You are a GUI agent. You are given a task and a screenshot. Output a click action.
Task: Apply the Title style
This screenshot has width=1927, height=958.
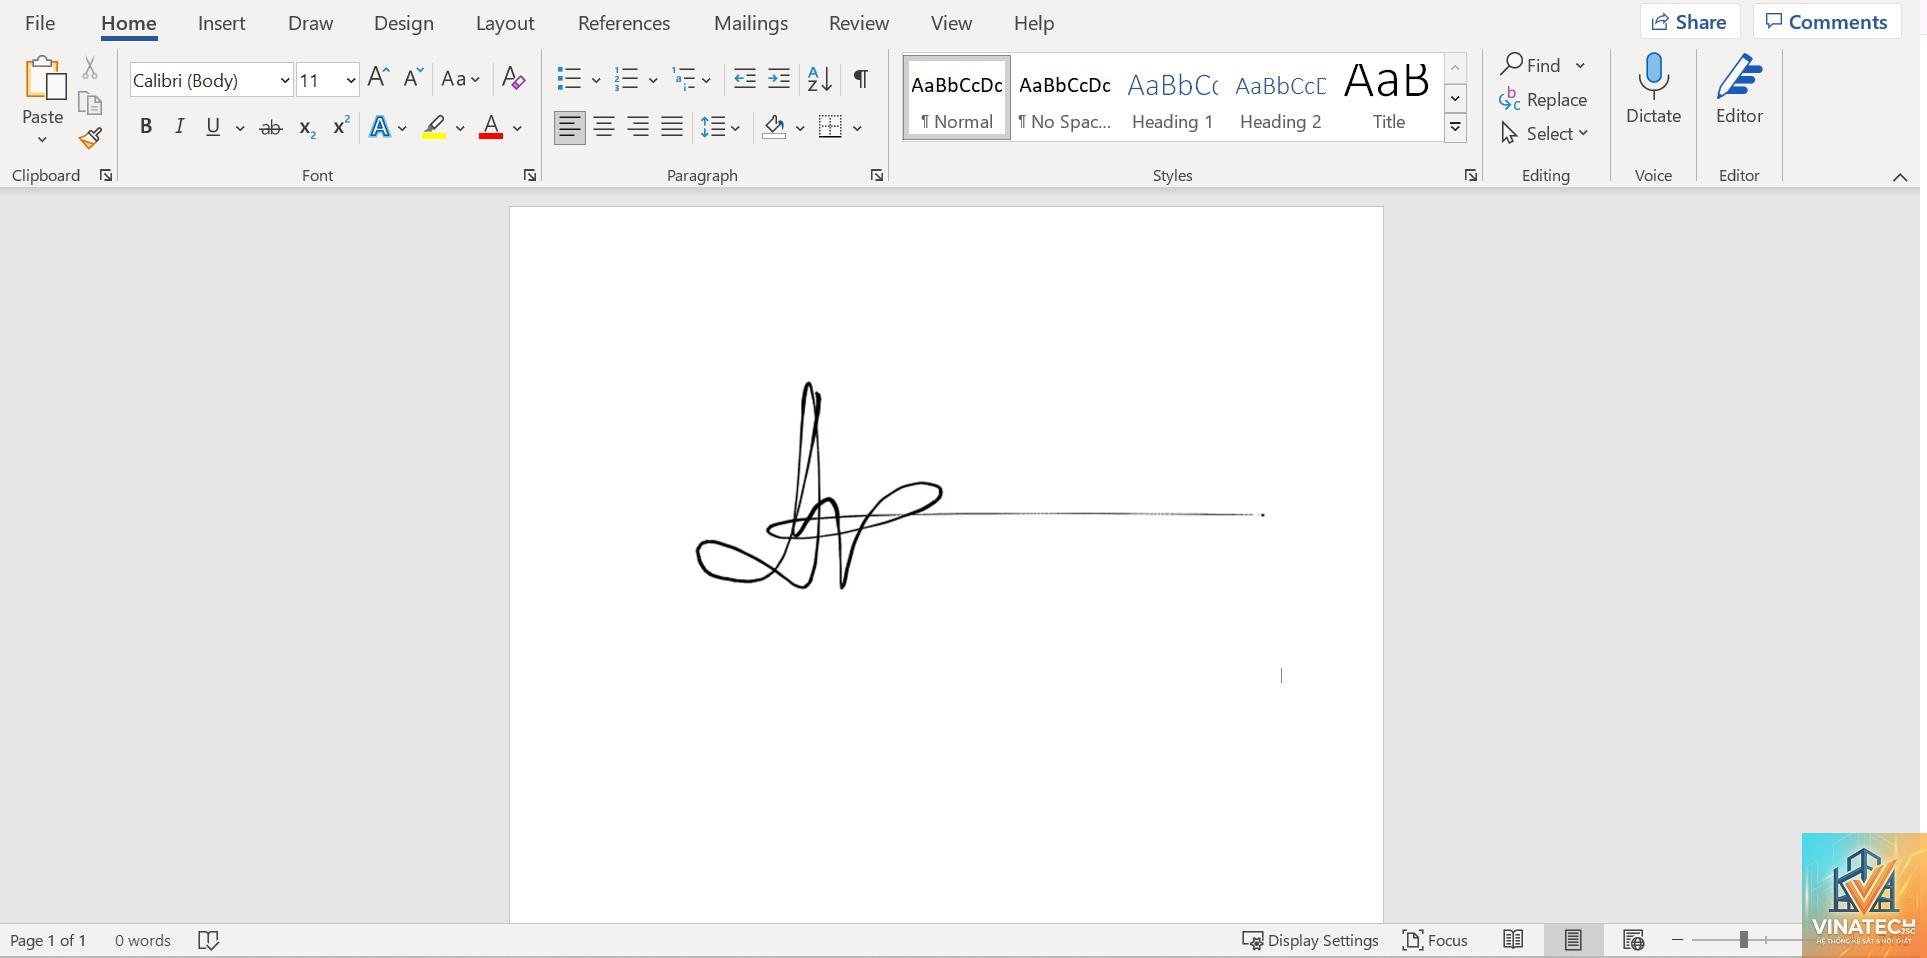pos(1388,98)
